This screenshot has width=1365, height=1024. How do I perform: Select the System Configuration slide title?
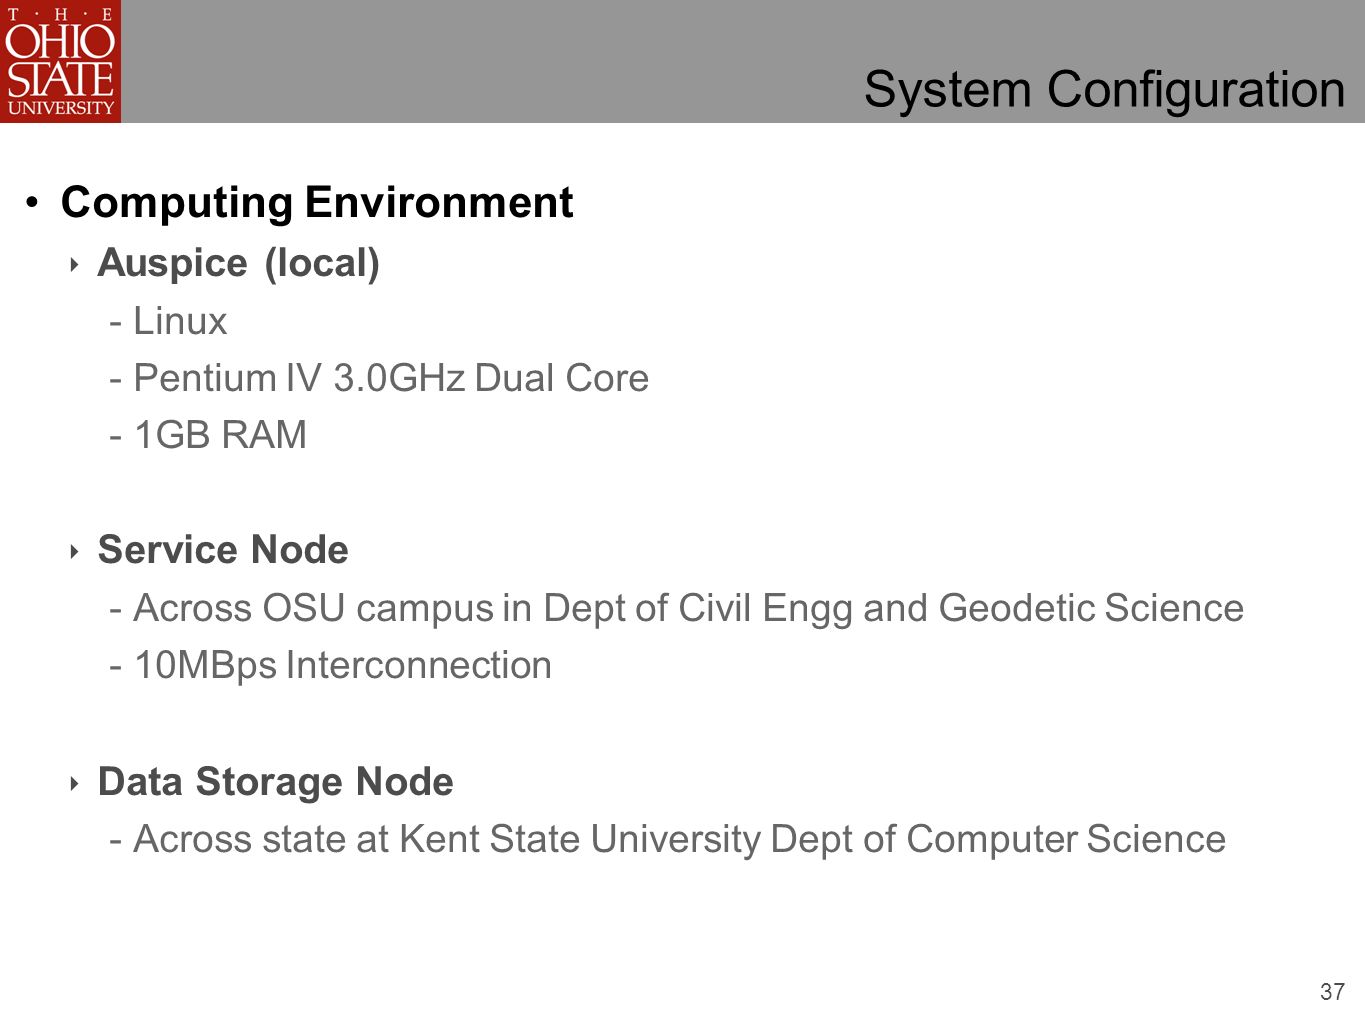tap(1104, 89)
